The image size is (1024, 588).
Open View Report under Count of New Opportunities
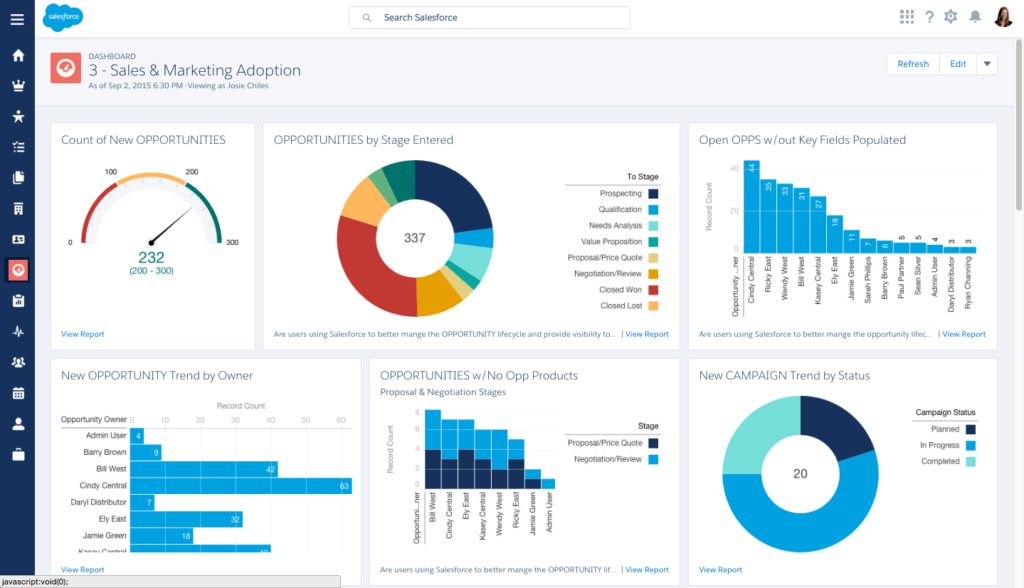coord(82,334)
